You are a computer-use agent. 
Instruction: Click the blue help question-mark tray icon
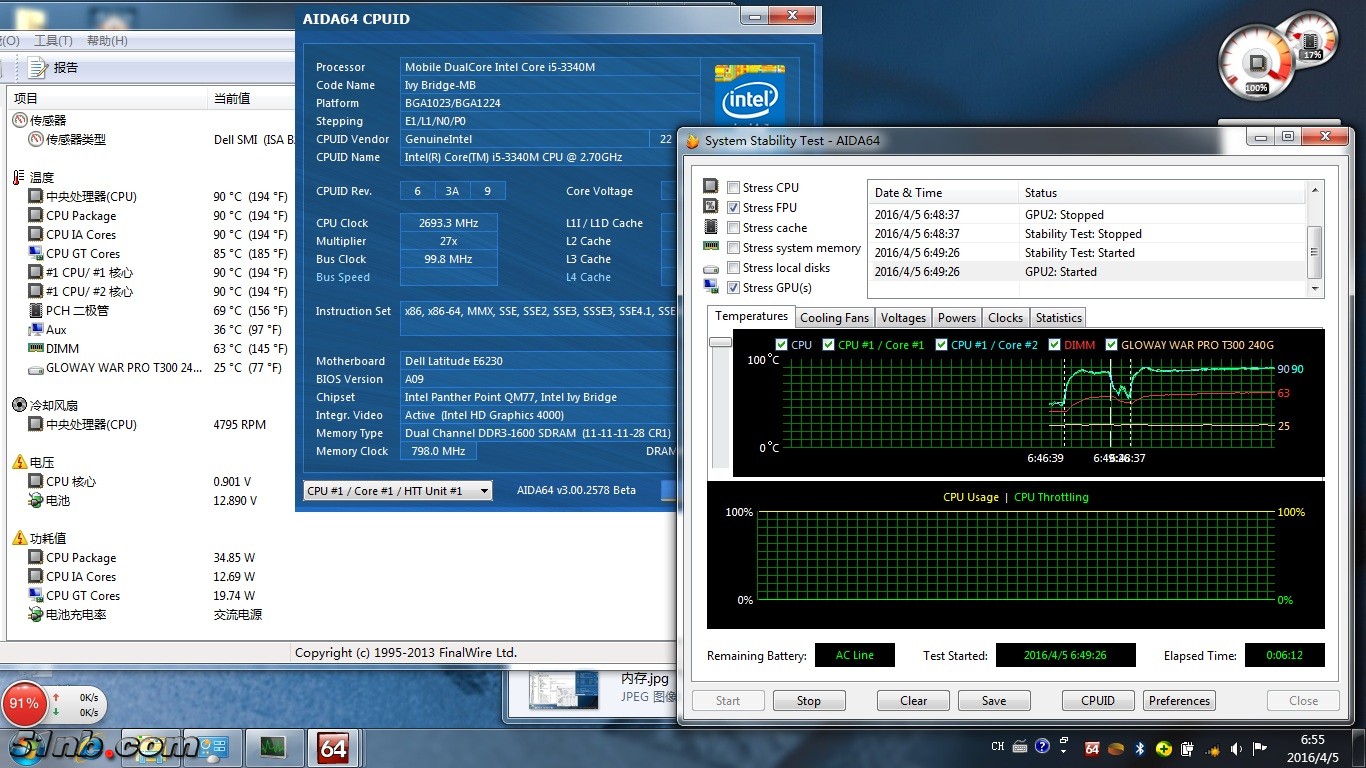(1043, 746)
